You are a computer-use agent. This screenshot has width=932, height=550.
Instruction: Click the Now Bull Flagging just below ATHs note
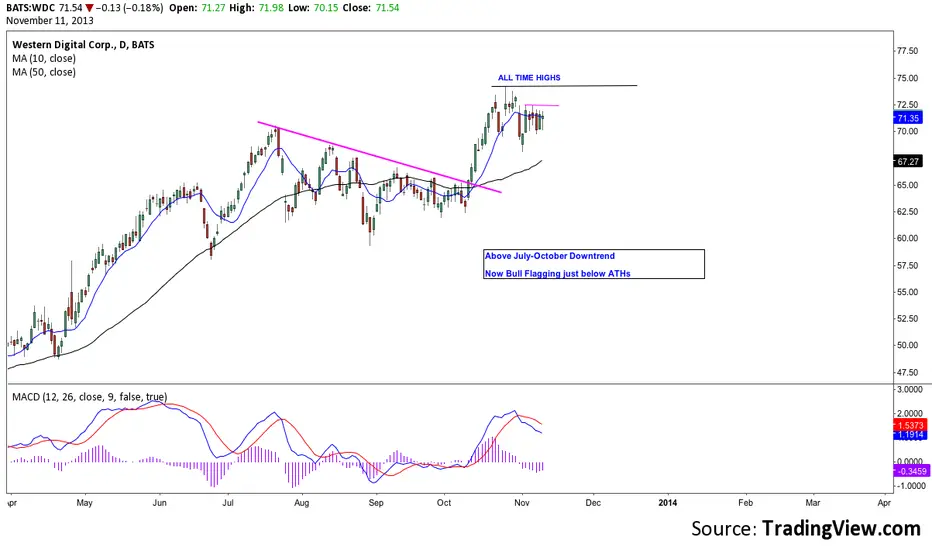[558, 274]
